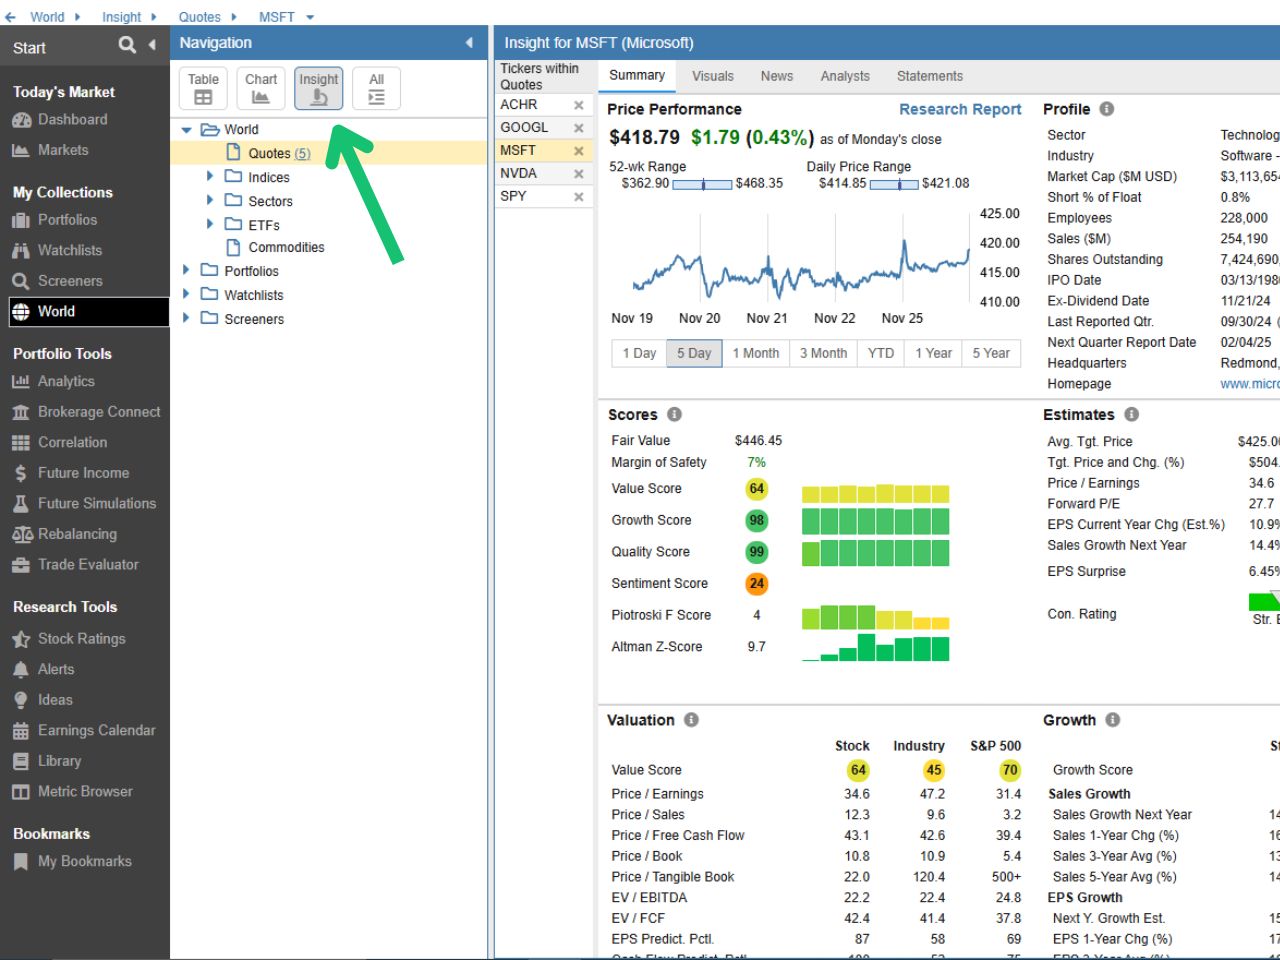Image resolution: width=1280 pixels, height=960 pixels.
Task: Select the GOOGL ticker
Action: pyautogui.click(x=524, y=127)
